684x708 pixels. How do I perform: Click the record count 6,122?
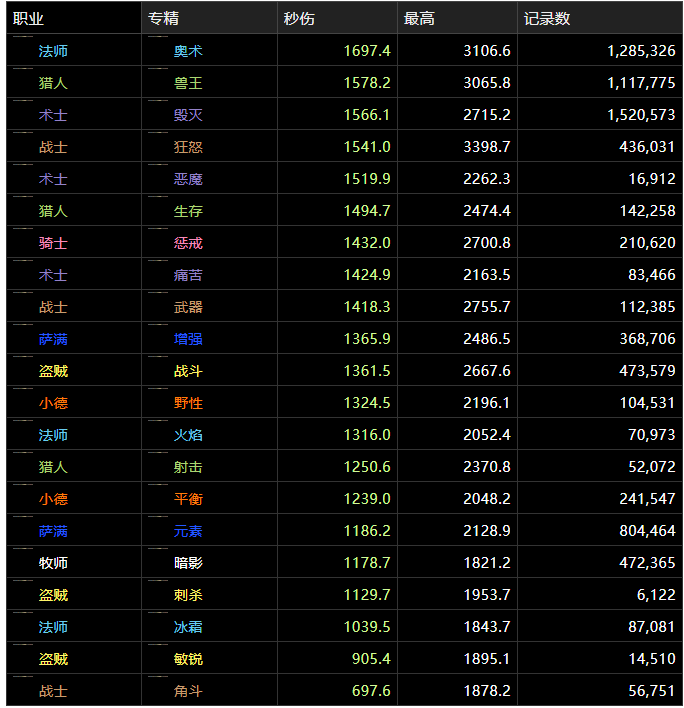(x=656, y=595)
